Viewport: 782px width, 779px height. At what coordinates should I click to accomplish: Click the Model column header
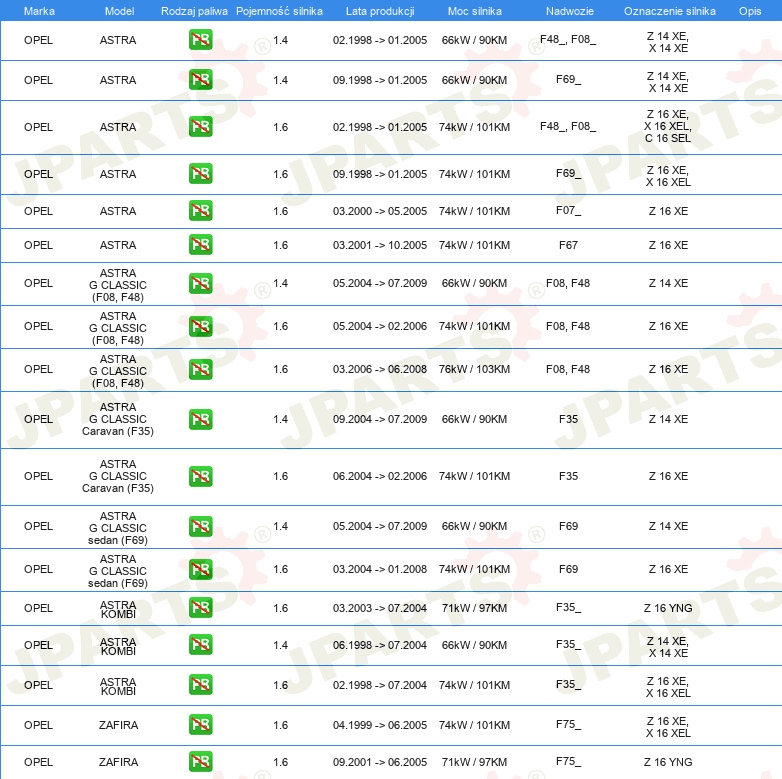click(x=119, y=11)
